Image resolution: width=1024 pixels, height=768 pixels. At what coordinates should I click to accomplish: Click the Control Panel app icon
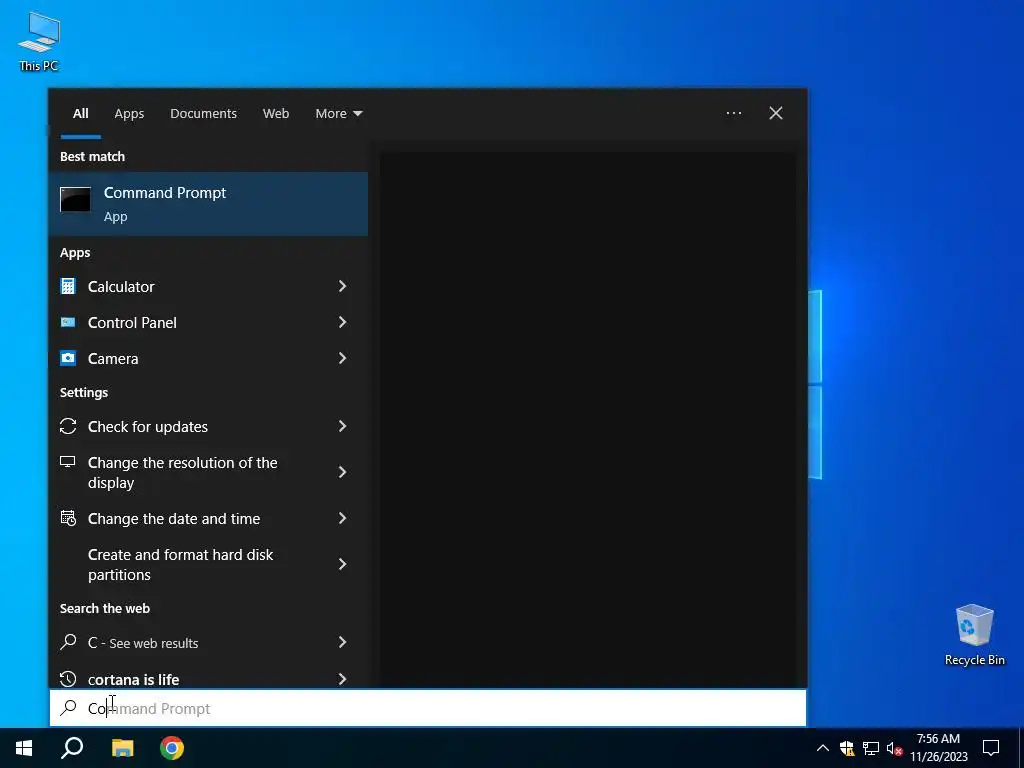(68, 322)
